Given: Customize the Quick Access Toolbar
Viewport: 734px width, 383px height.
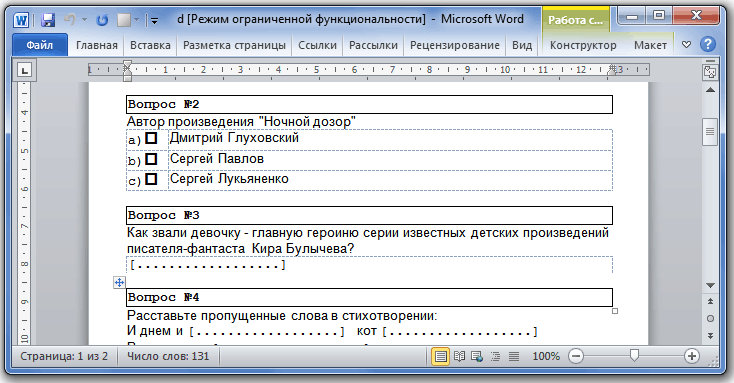Looking at the screenshot, I should 154,21.
